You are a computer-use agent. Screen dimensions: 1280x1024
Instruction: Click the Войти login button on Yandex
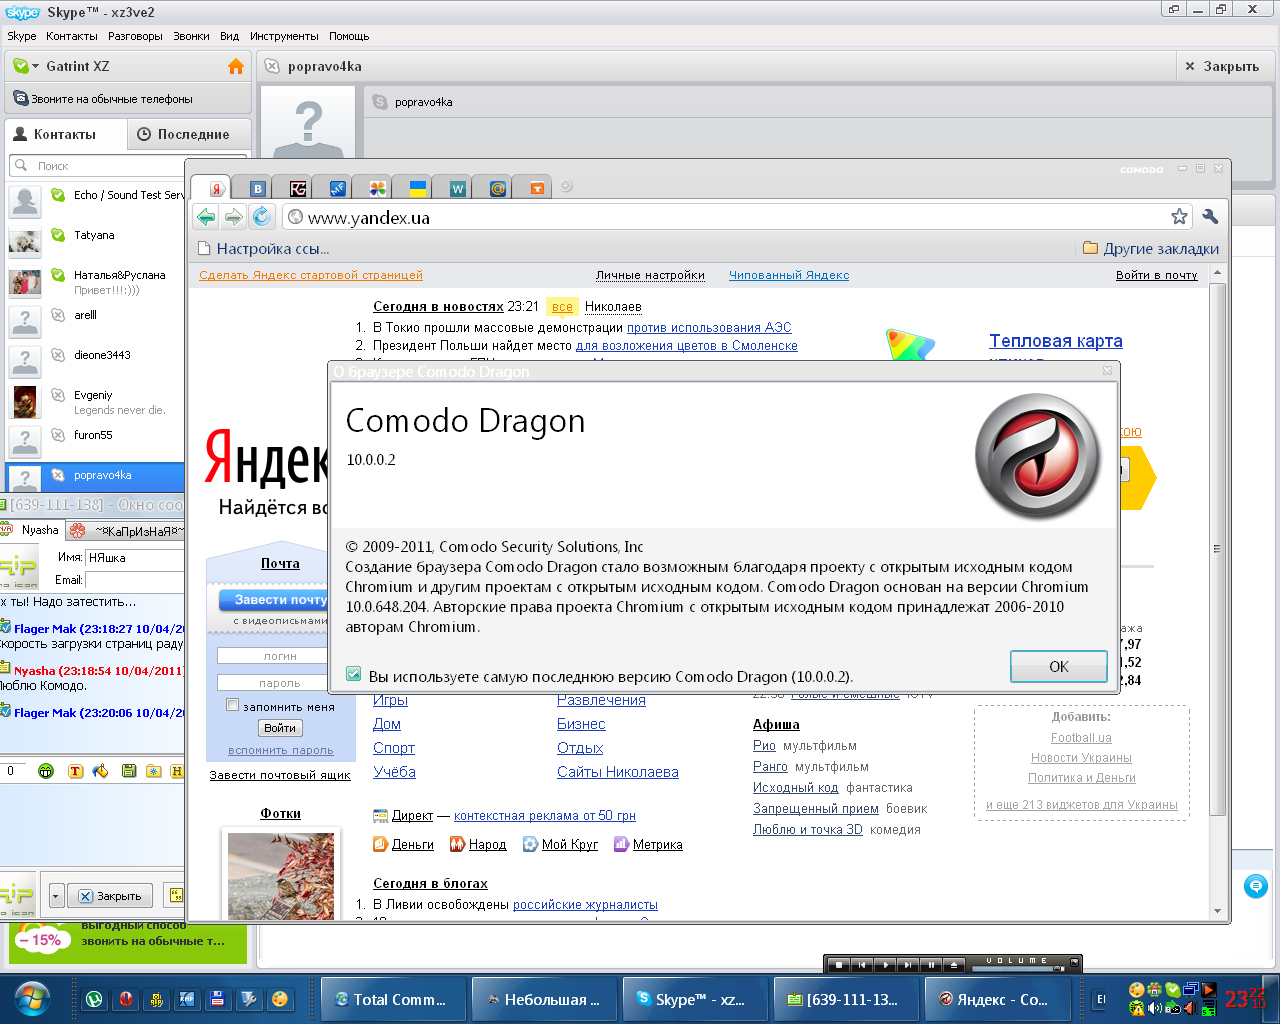coord(280,728)
